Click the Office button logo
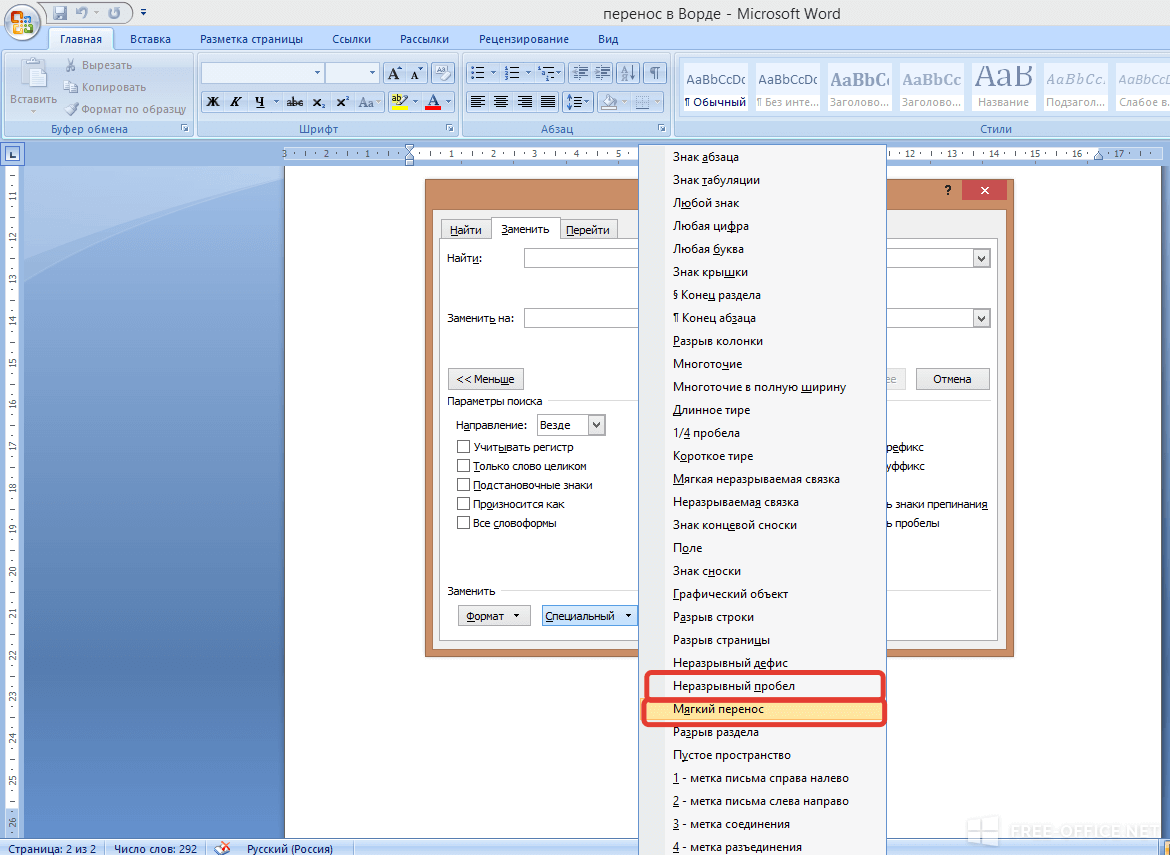This screenshot has height=855, width=1170. point(21,22)
